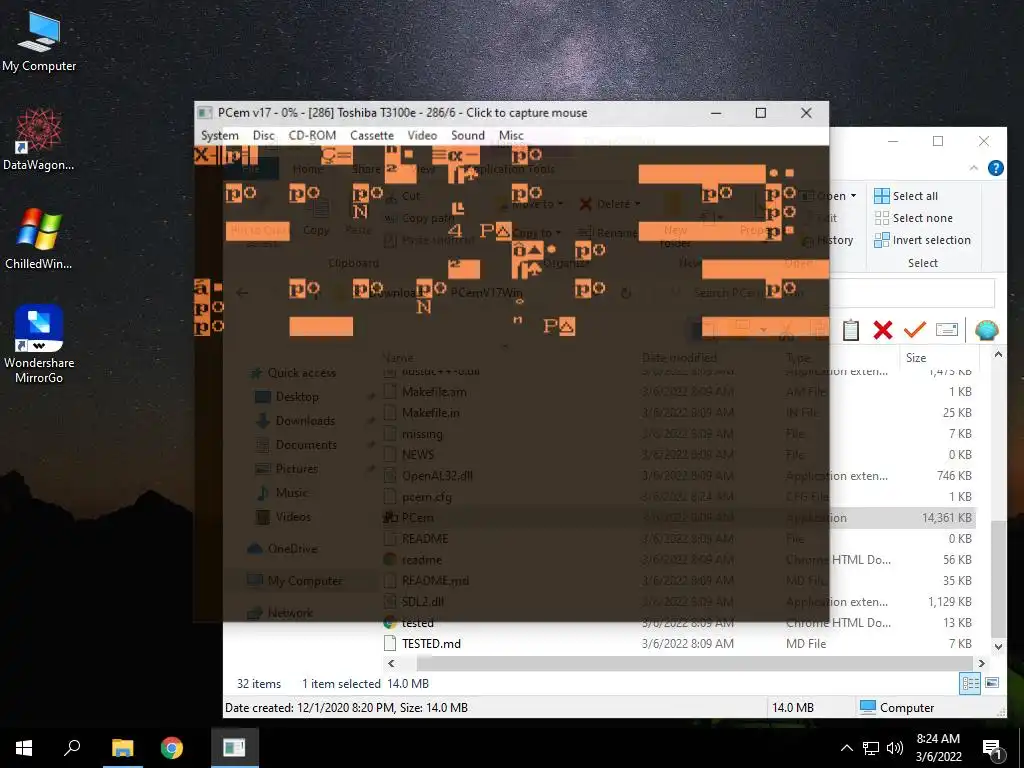Click file list scroll-up arrow
This screenshot has width=1024, height=768.
[x=998, y=355]
